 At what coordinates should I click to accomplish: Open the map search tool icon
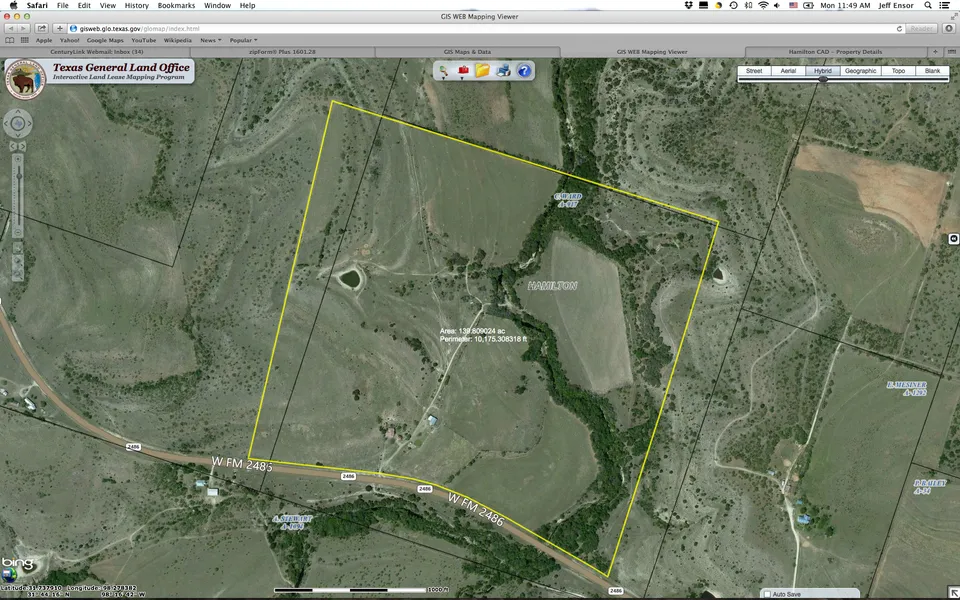pyautogui.click(x=443, y=71)
